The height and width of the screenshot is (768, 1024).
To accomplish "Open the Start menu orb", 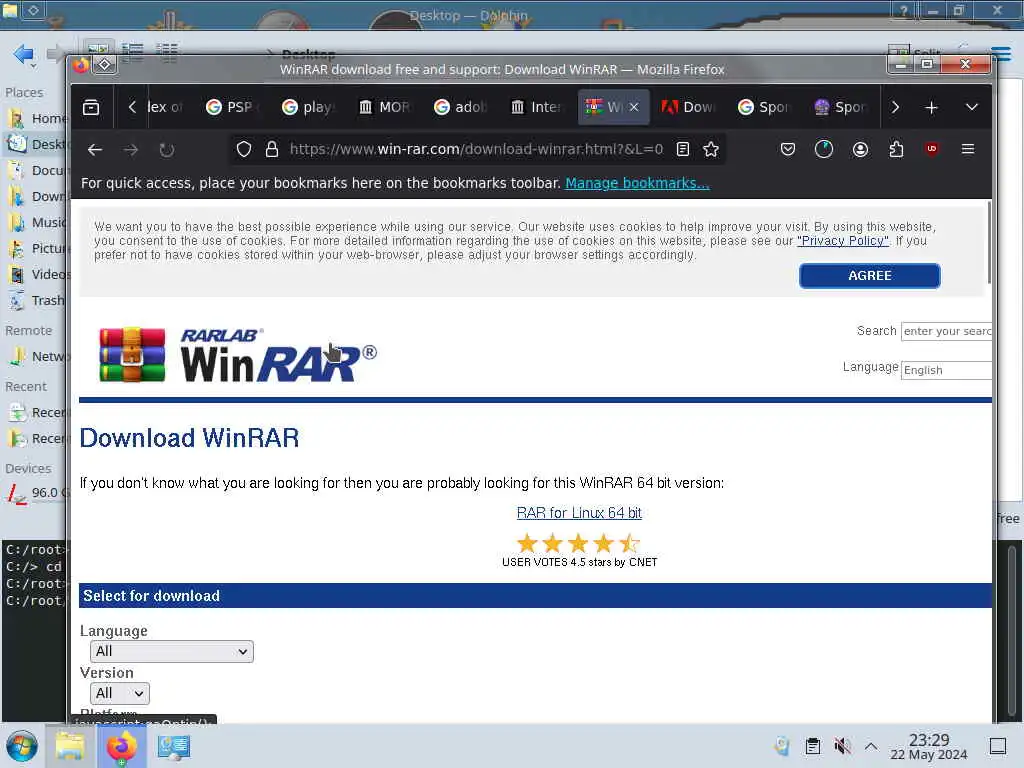I will click(22, 746).
